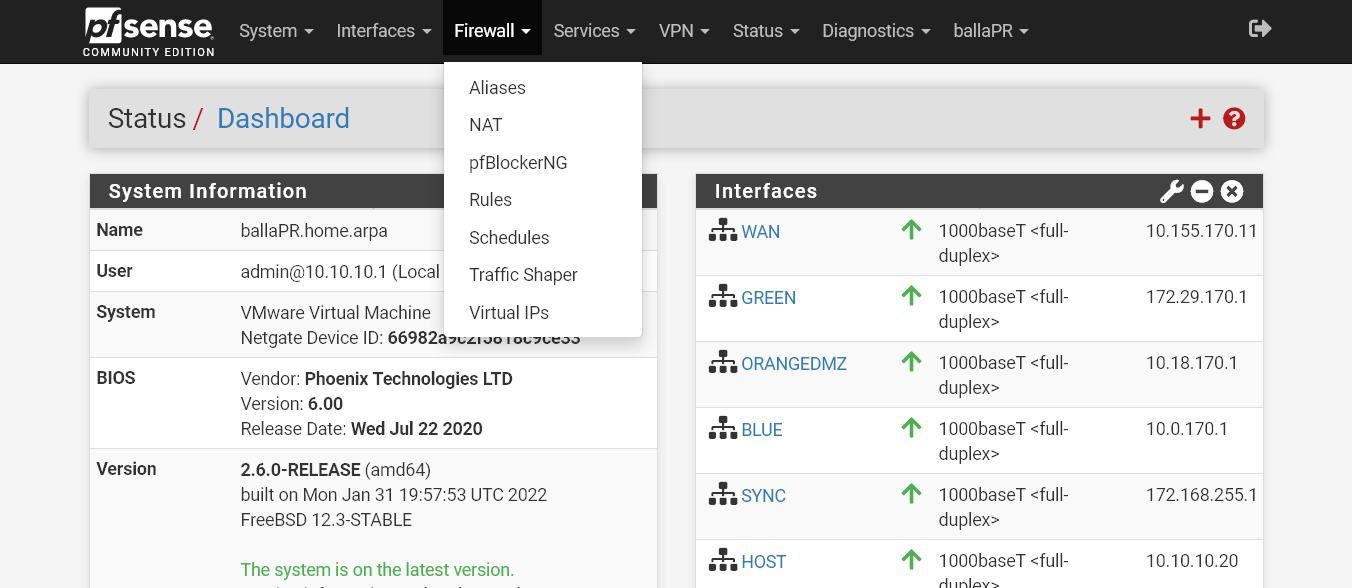The height and width of the screenshot is (588, 1352).
Task: Open Firewall Aliases
Action: pyautogui.click(x=497, y=88)
